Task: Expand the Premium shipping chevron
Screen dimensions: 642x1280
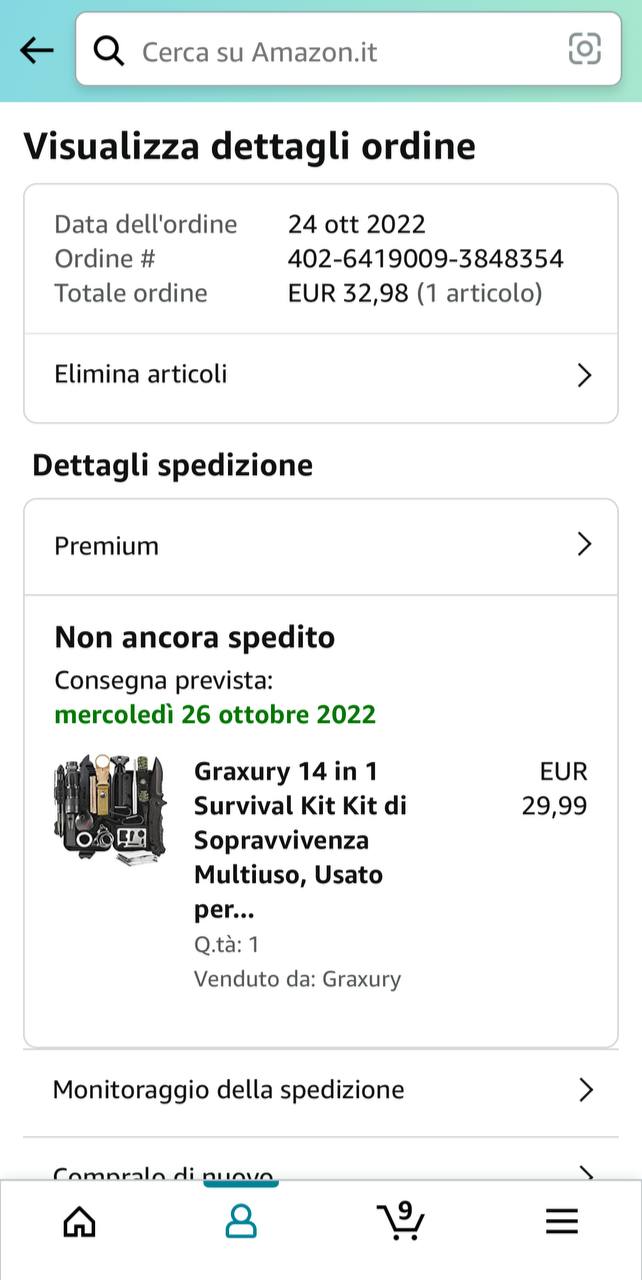Action: (585, 545)
